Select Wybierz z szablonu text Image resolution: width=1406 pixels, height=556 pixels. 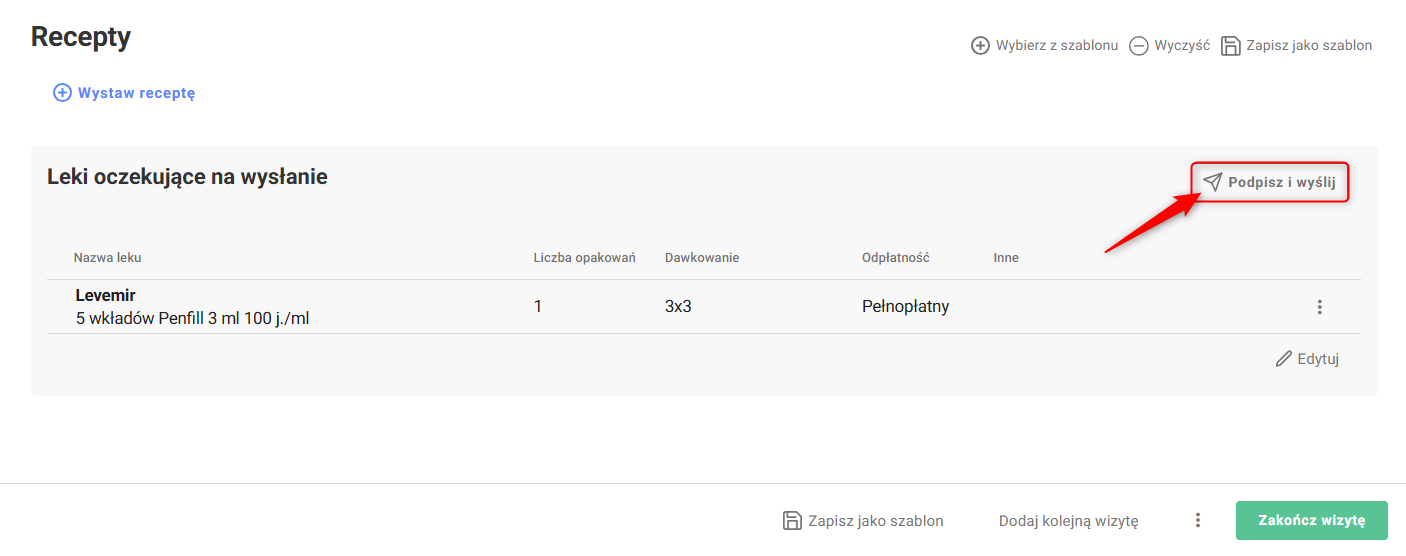[x=1057, y=46]
